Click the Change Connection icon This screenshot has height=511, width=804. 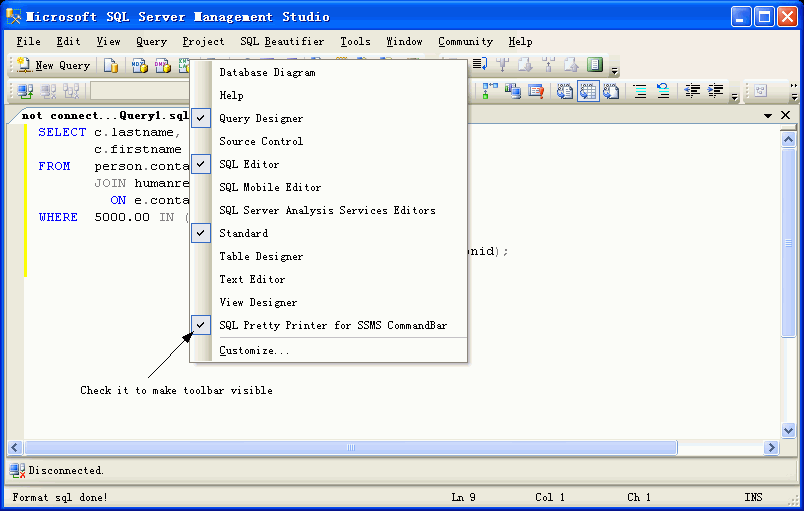pos(71,91)
